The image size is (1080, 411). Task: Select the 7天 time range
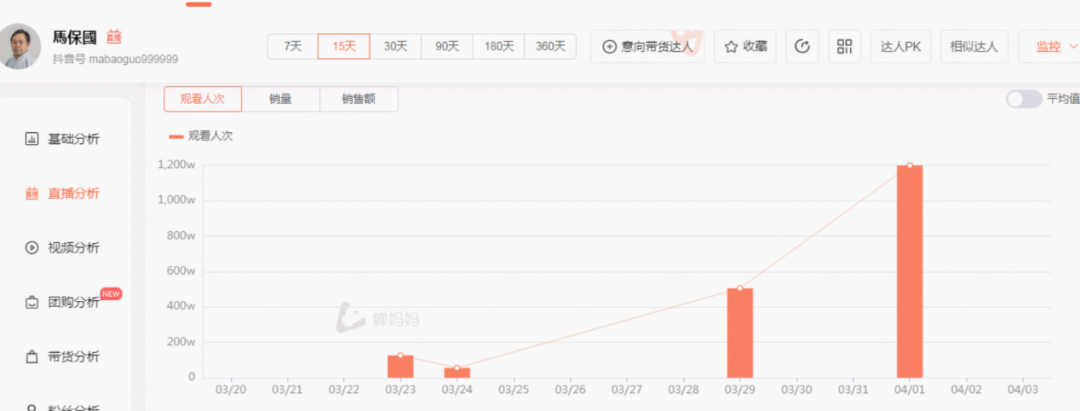coord(293,46)
